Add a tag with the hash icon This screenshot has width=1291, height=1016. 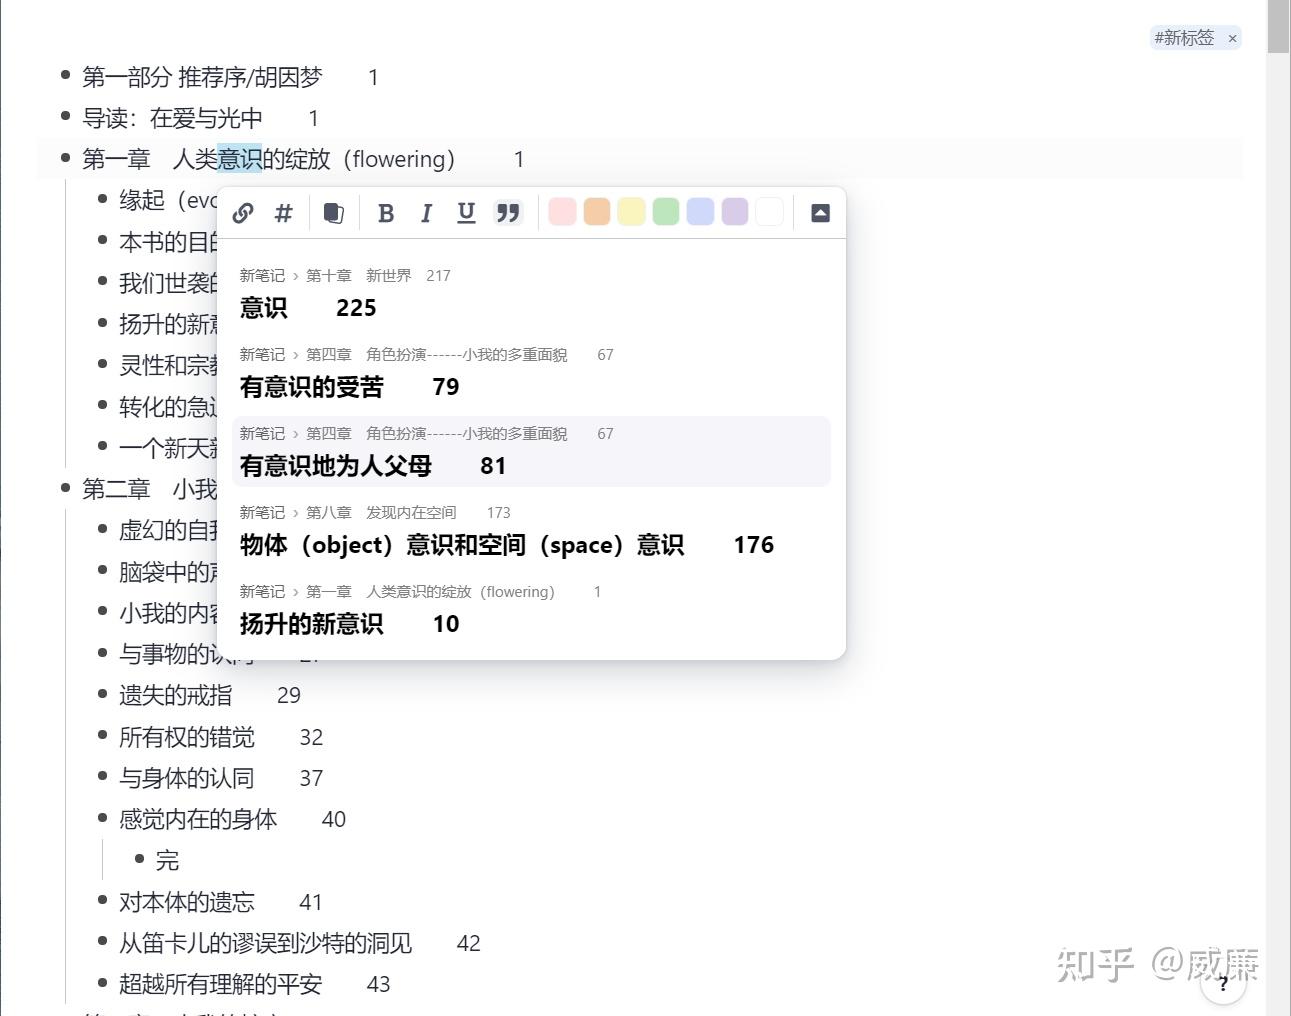(x=284, y=213)
